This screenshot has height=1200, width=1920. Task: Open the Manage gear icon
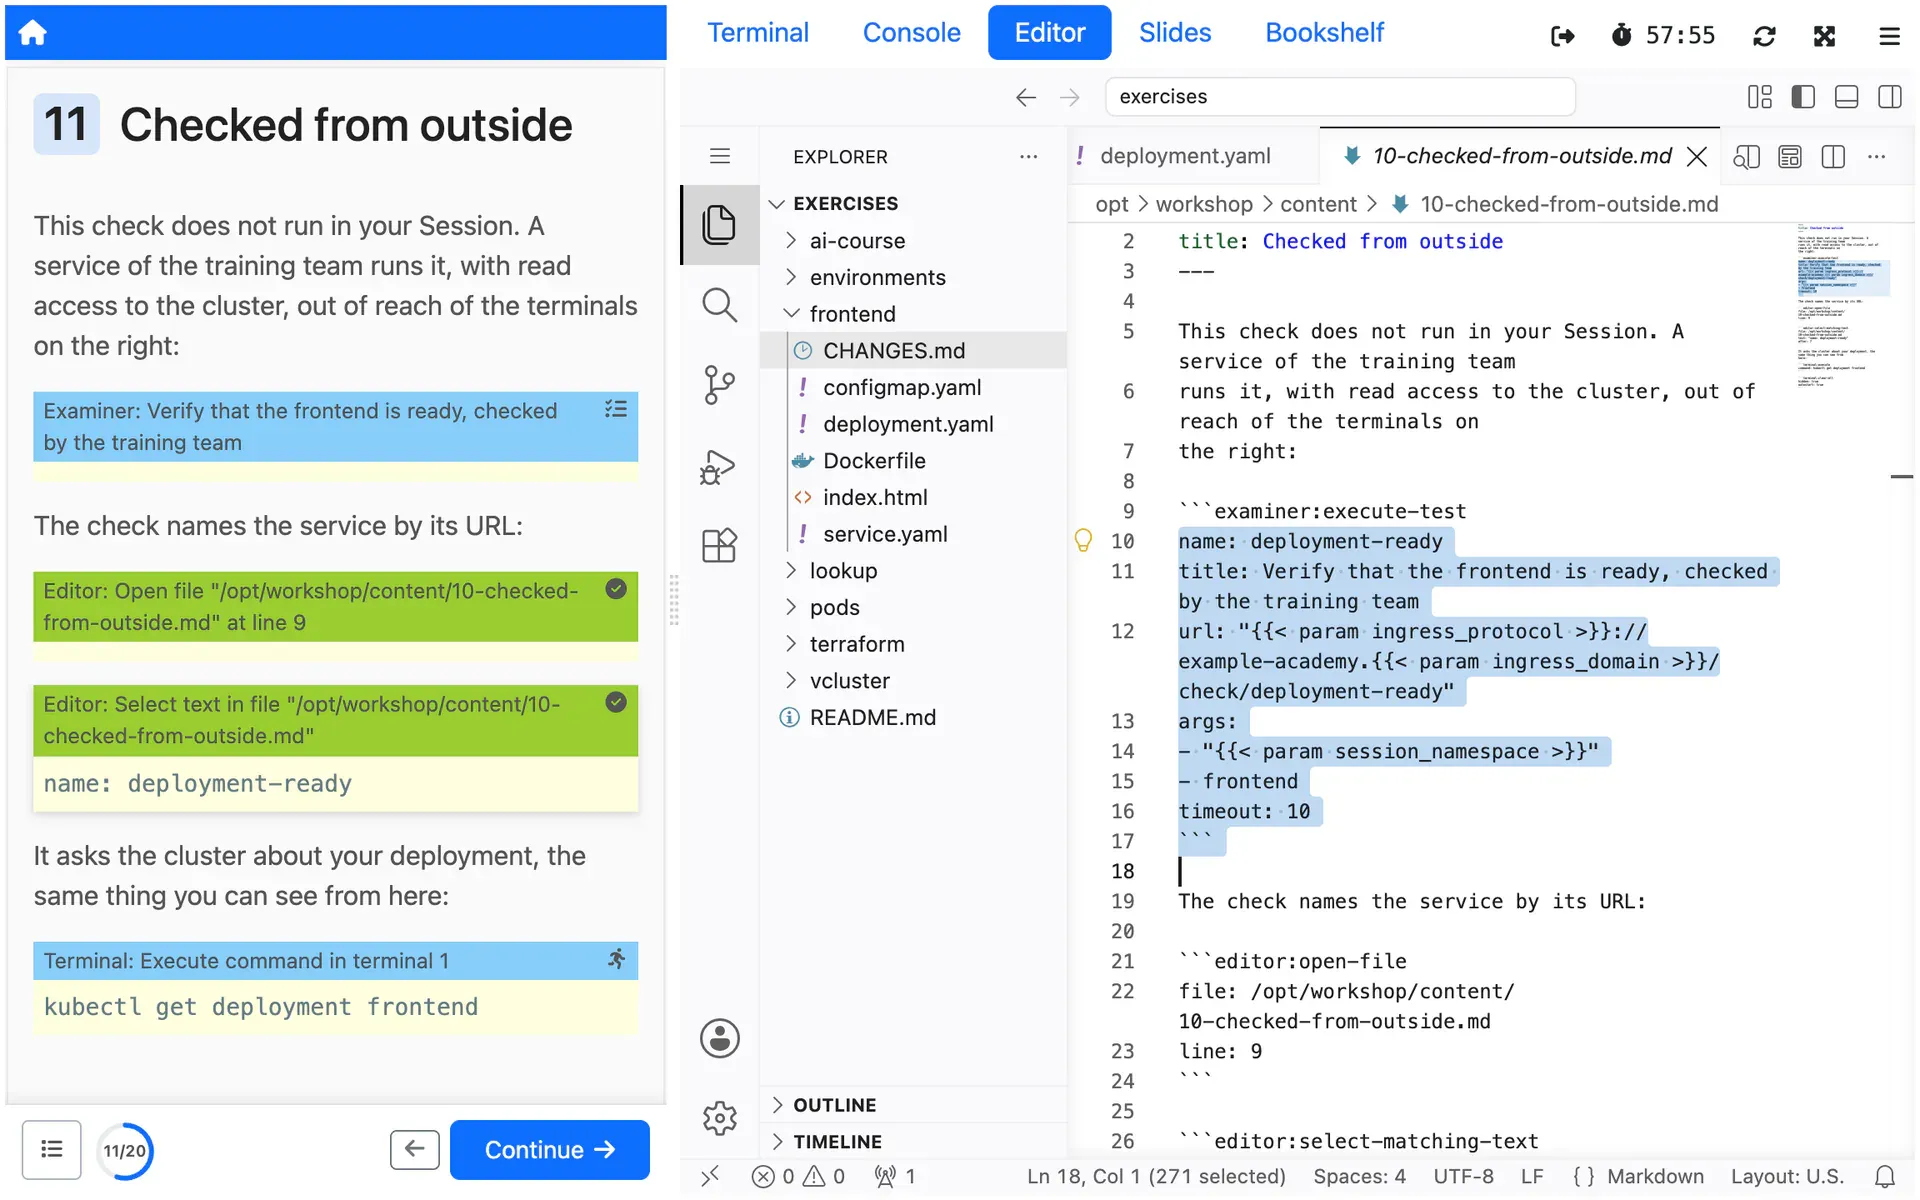coord(719,1118)
